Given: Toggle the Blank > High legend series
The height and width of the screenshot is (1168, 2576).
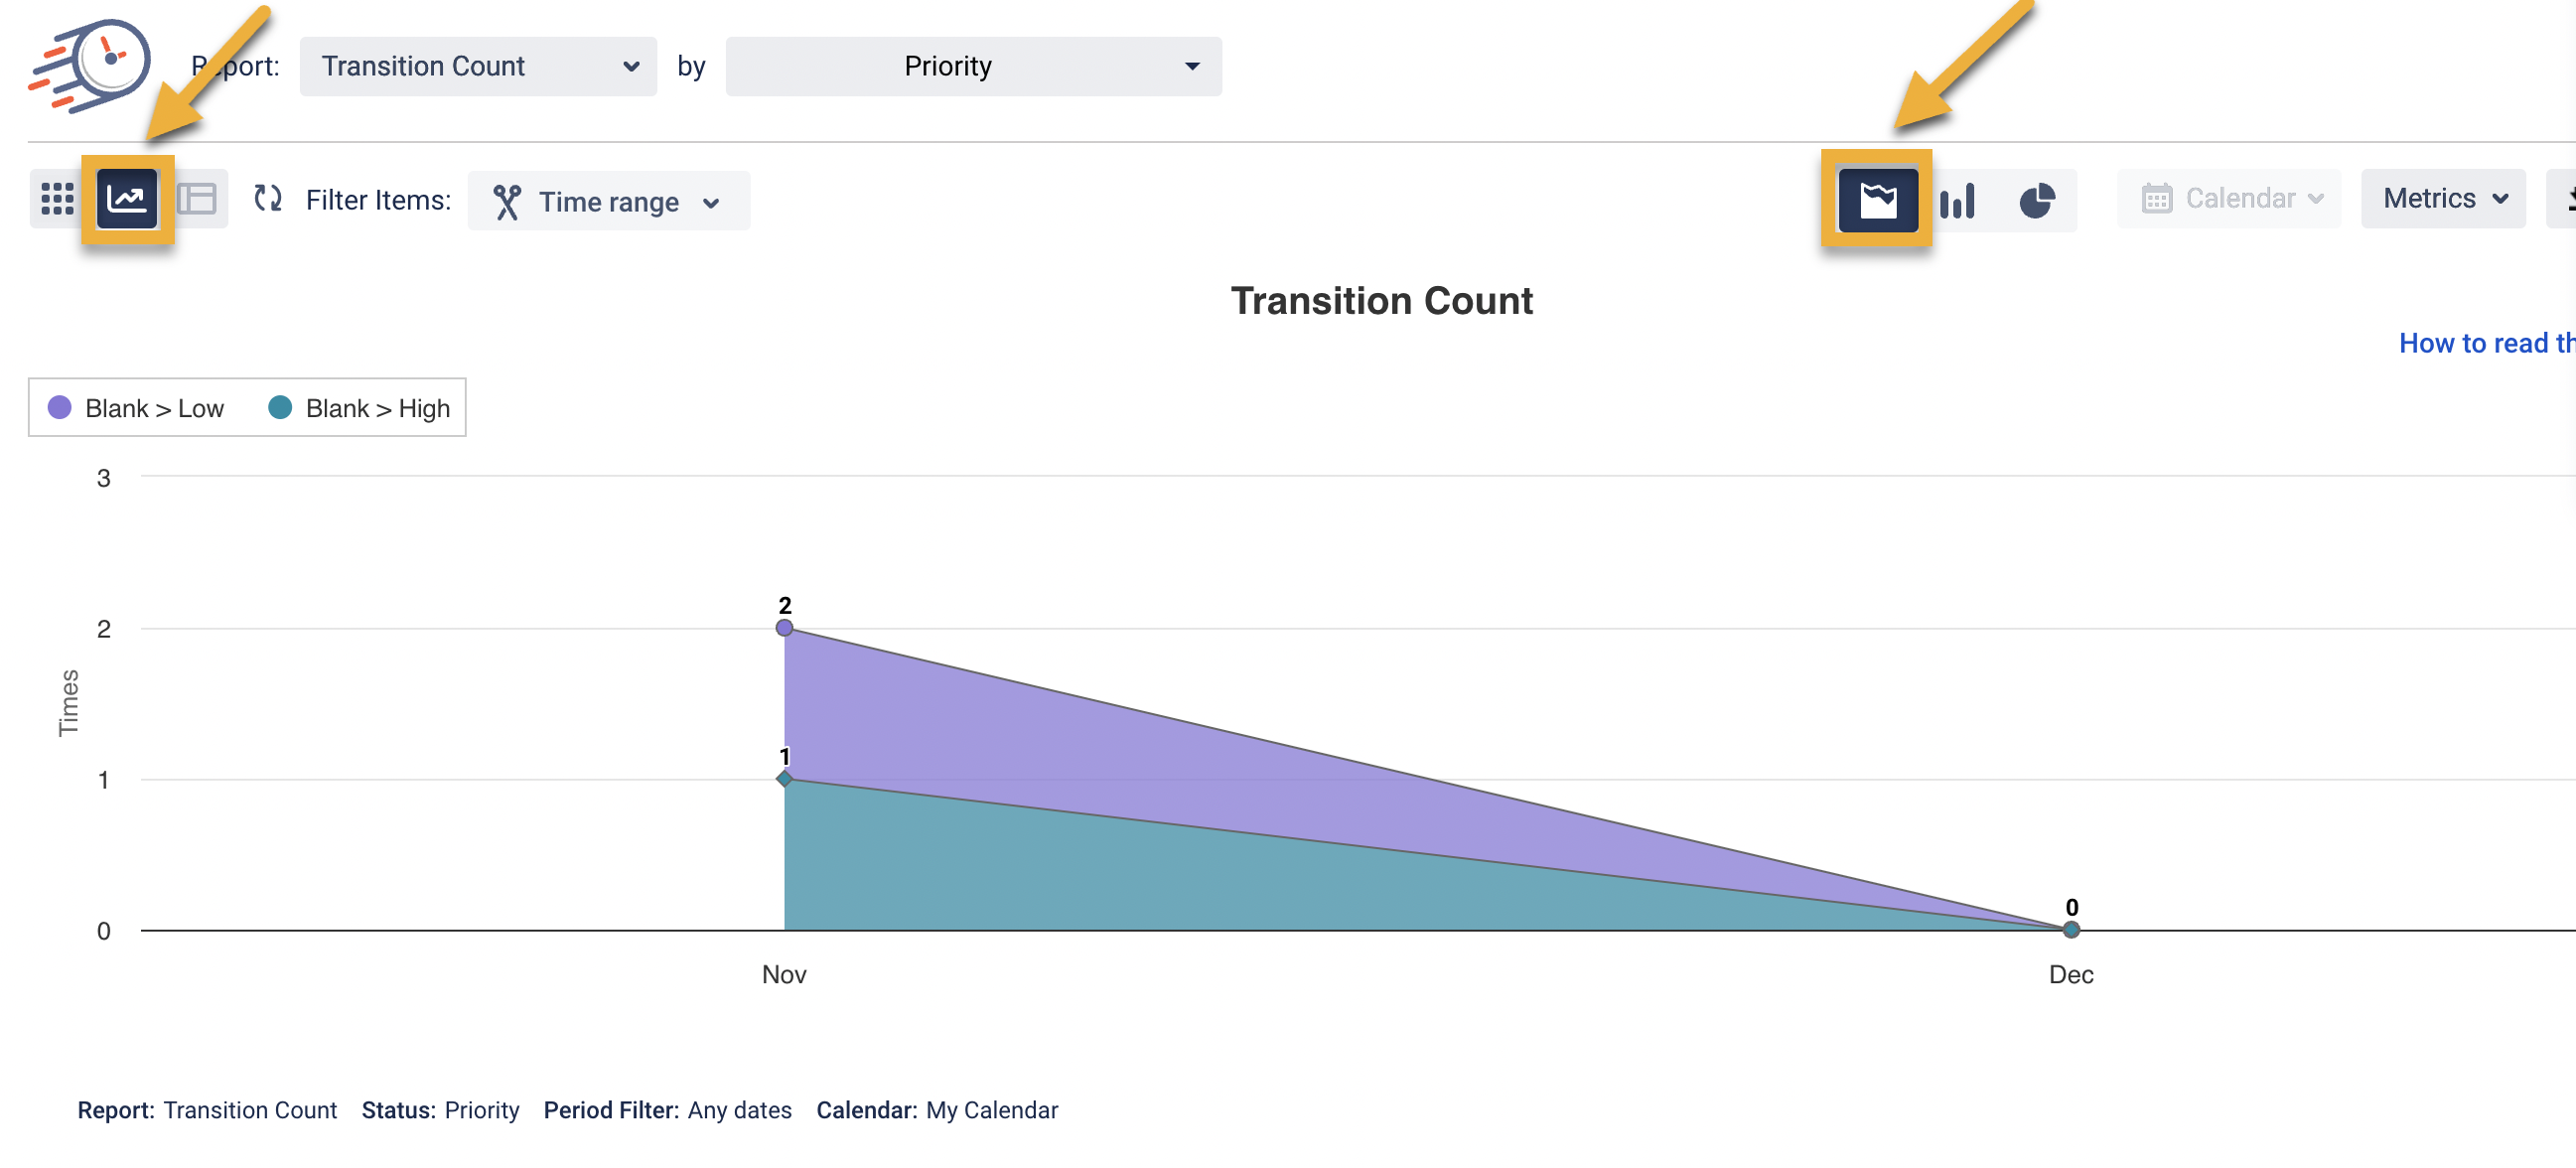Looking at the screenshot, I should tap(359, 408).
